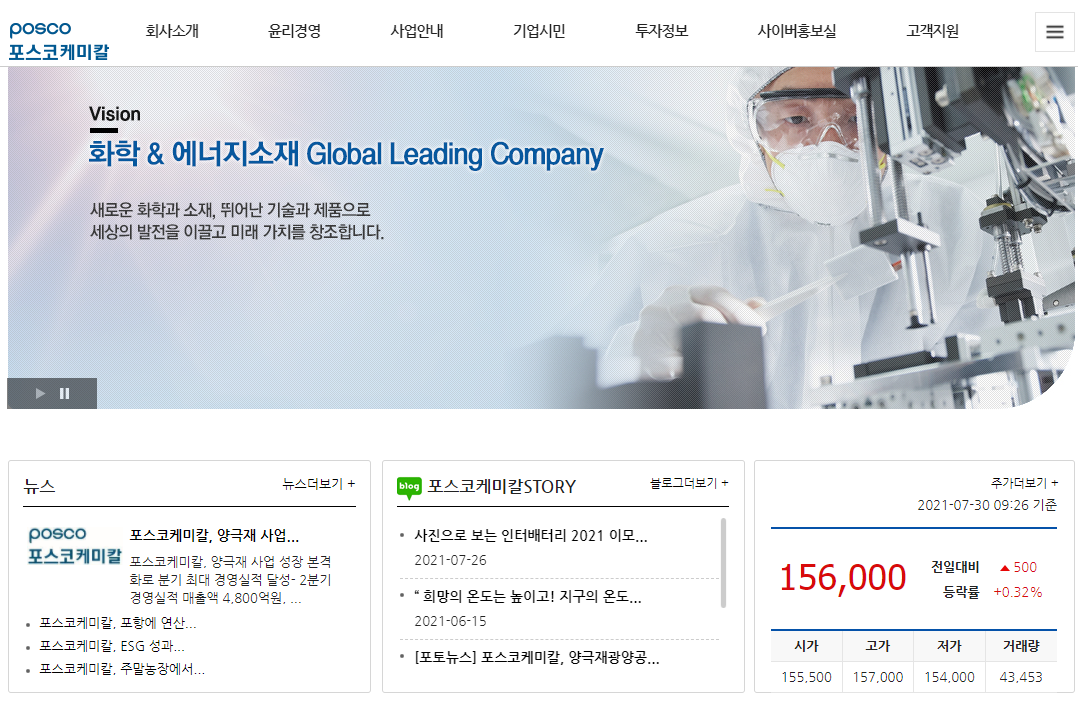Click the news thumbnail POSCO logo
Viewport: 1078px width, 703px height.
pos(74,546)
